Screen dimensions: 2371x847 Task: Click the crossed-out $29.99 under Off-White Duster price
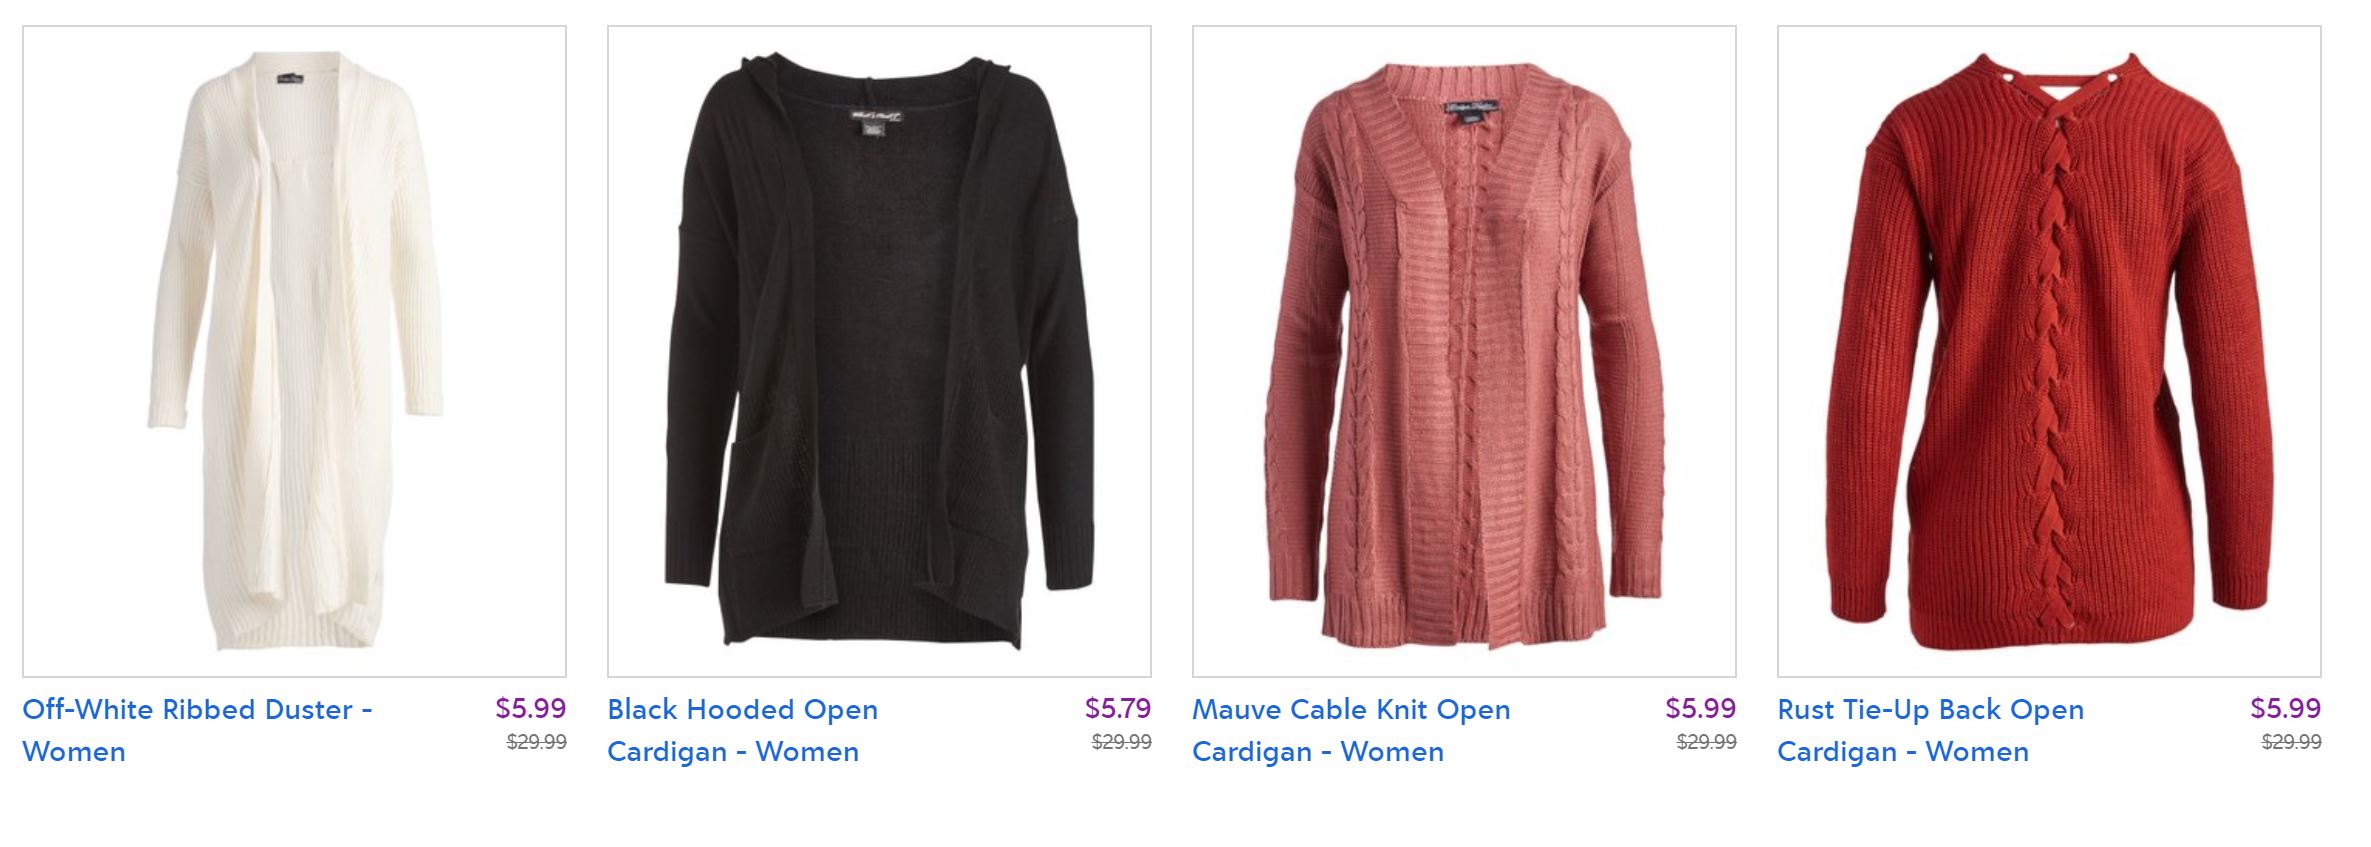coord(536,742)
